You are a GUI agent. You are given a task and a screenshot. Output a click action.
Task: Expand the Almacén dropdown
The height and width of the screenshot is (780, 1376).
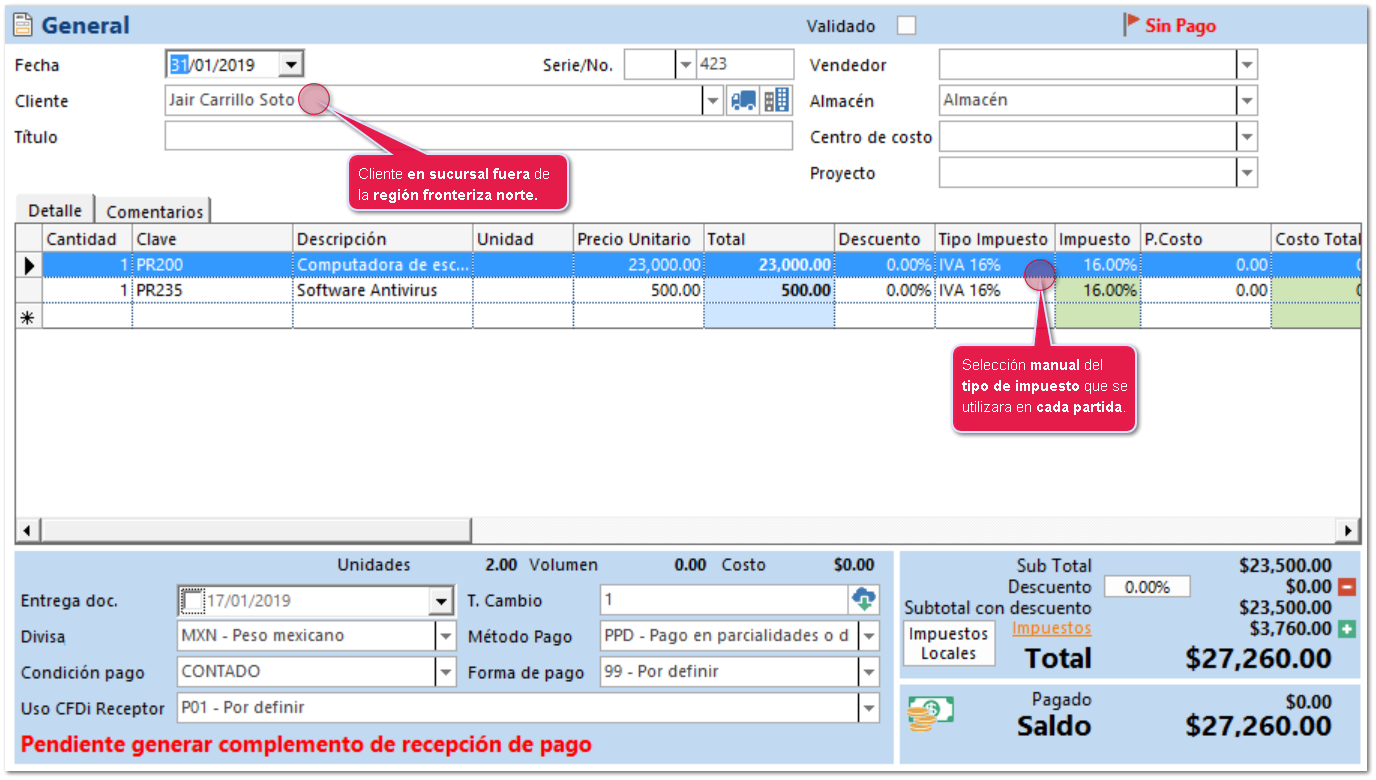coord(1247,101)
